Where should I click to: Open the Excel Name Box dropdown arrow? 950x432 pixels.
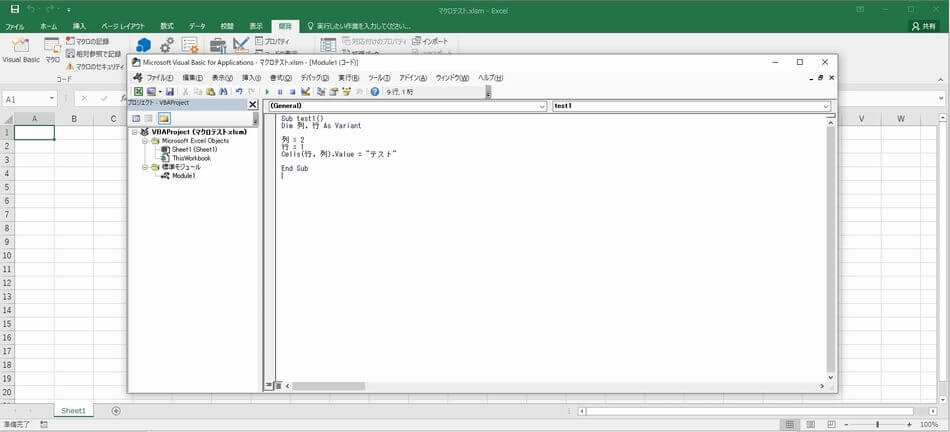point(52,98)
